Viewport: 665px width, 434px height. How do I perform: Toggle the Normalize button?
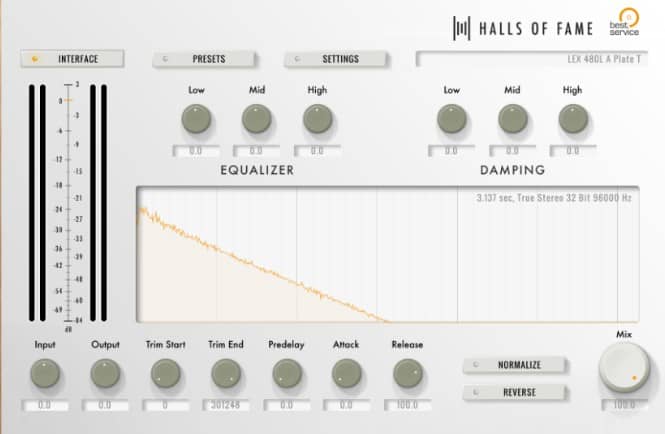[x=514, y=365]
